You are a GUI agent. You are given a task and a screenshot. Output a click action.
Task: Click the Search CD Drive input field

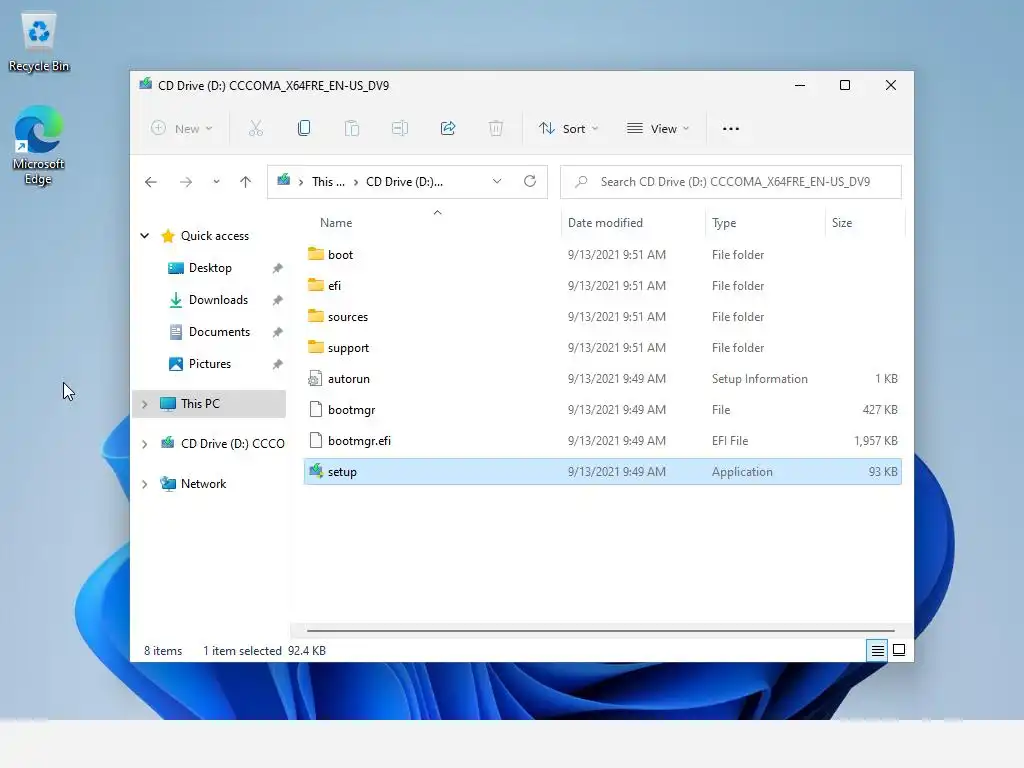(x=731, y=182)
